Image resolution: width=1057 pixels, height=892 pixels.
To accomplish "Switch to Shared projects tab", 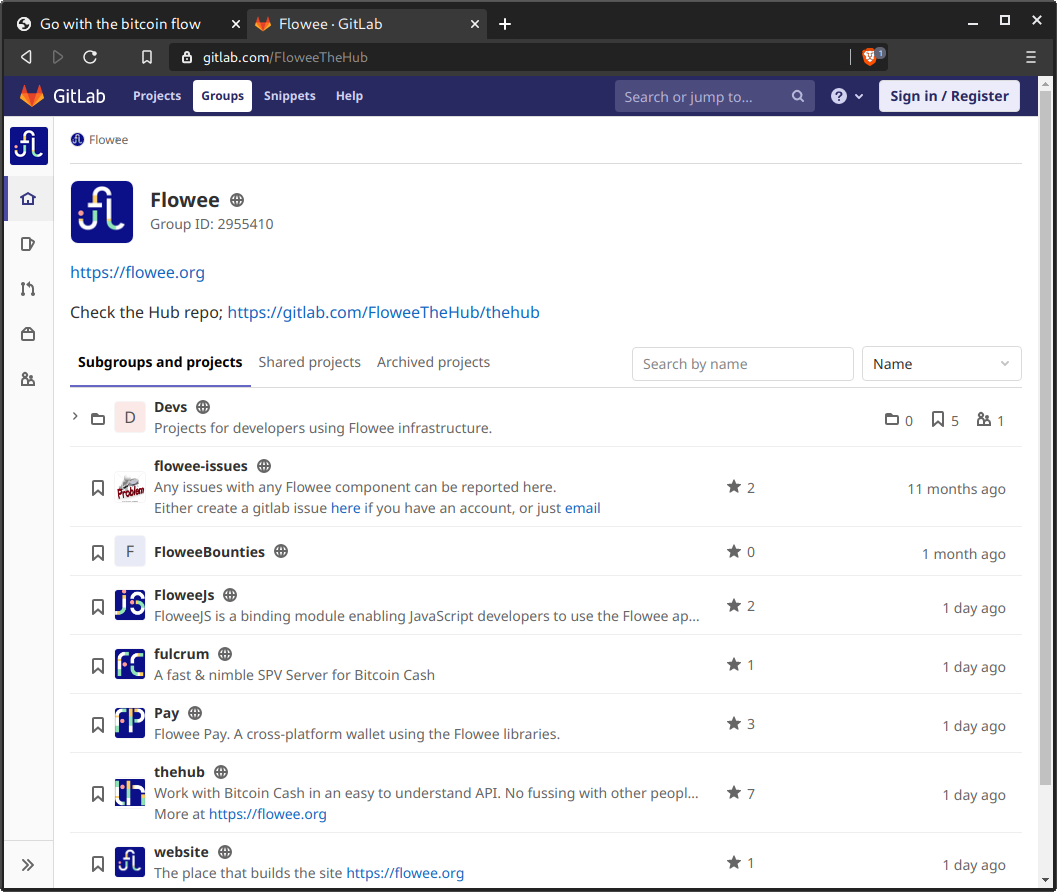I will pyautogui.click(x=309, y=363).
